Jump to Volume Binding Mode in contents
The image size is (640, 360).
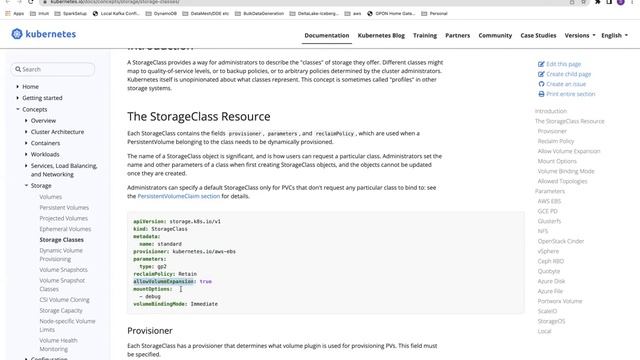tap(566, 171)
